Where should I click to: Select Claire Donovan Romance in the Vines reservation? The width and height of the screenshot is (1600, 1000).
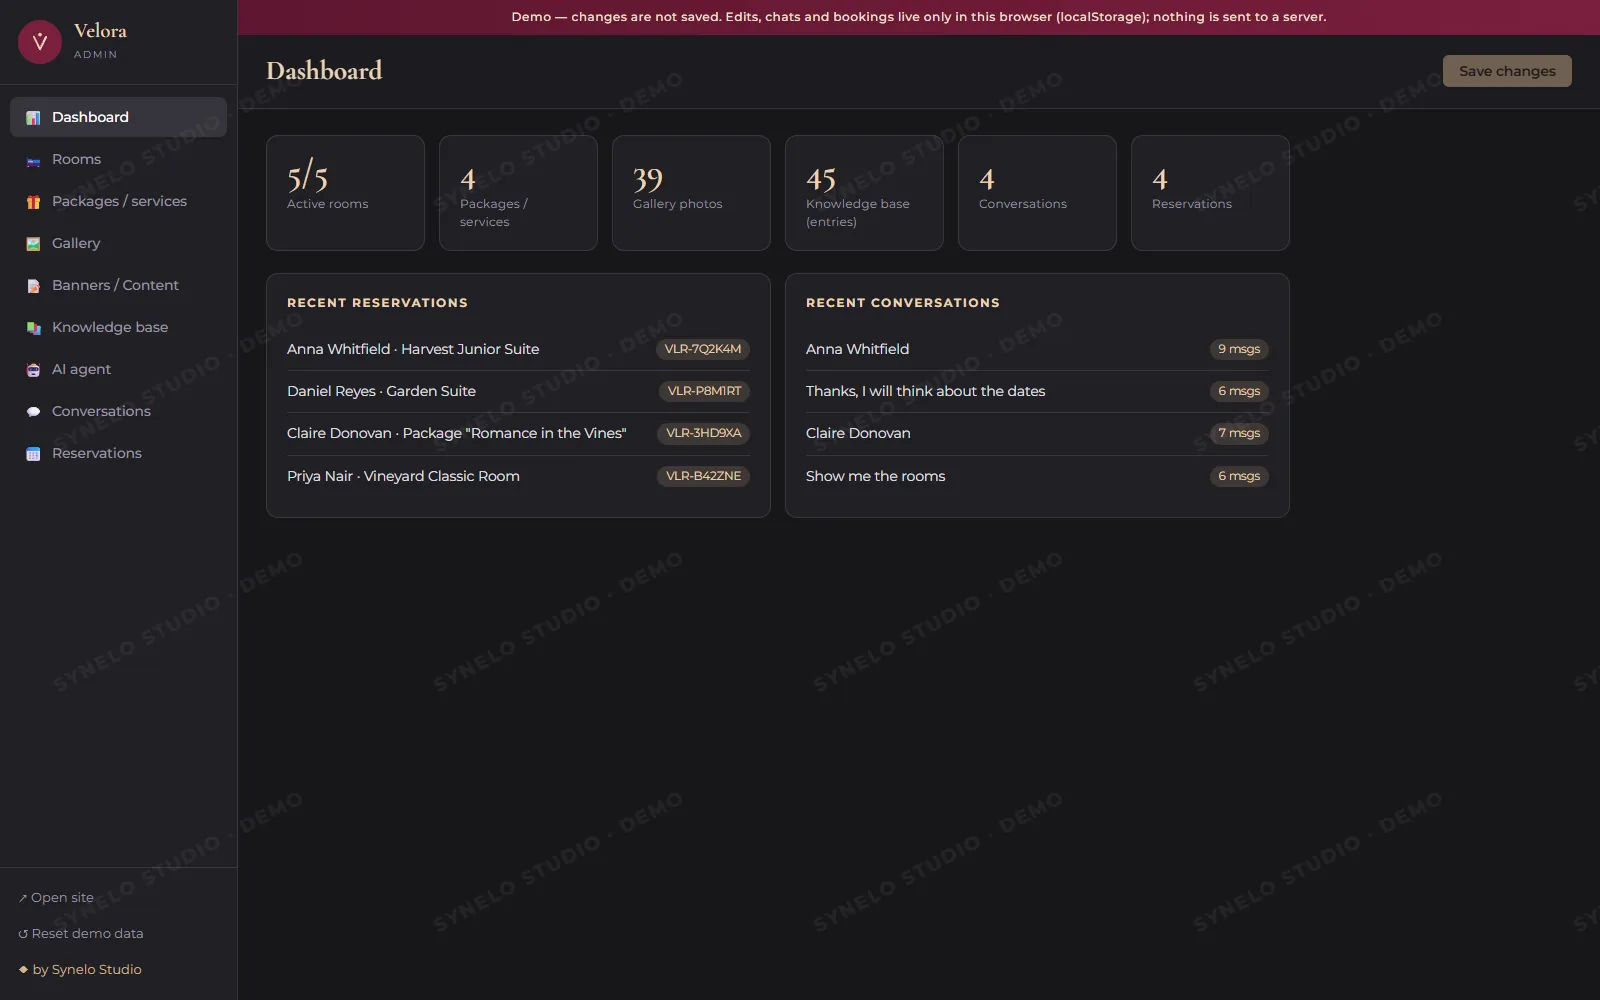[518, 433]
